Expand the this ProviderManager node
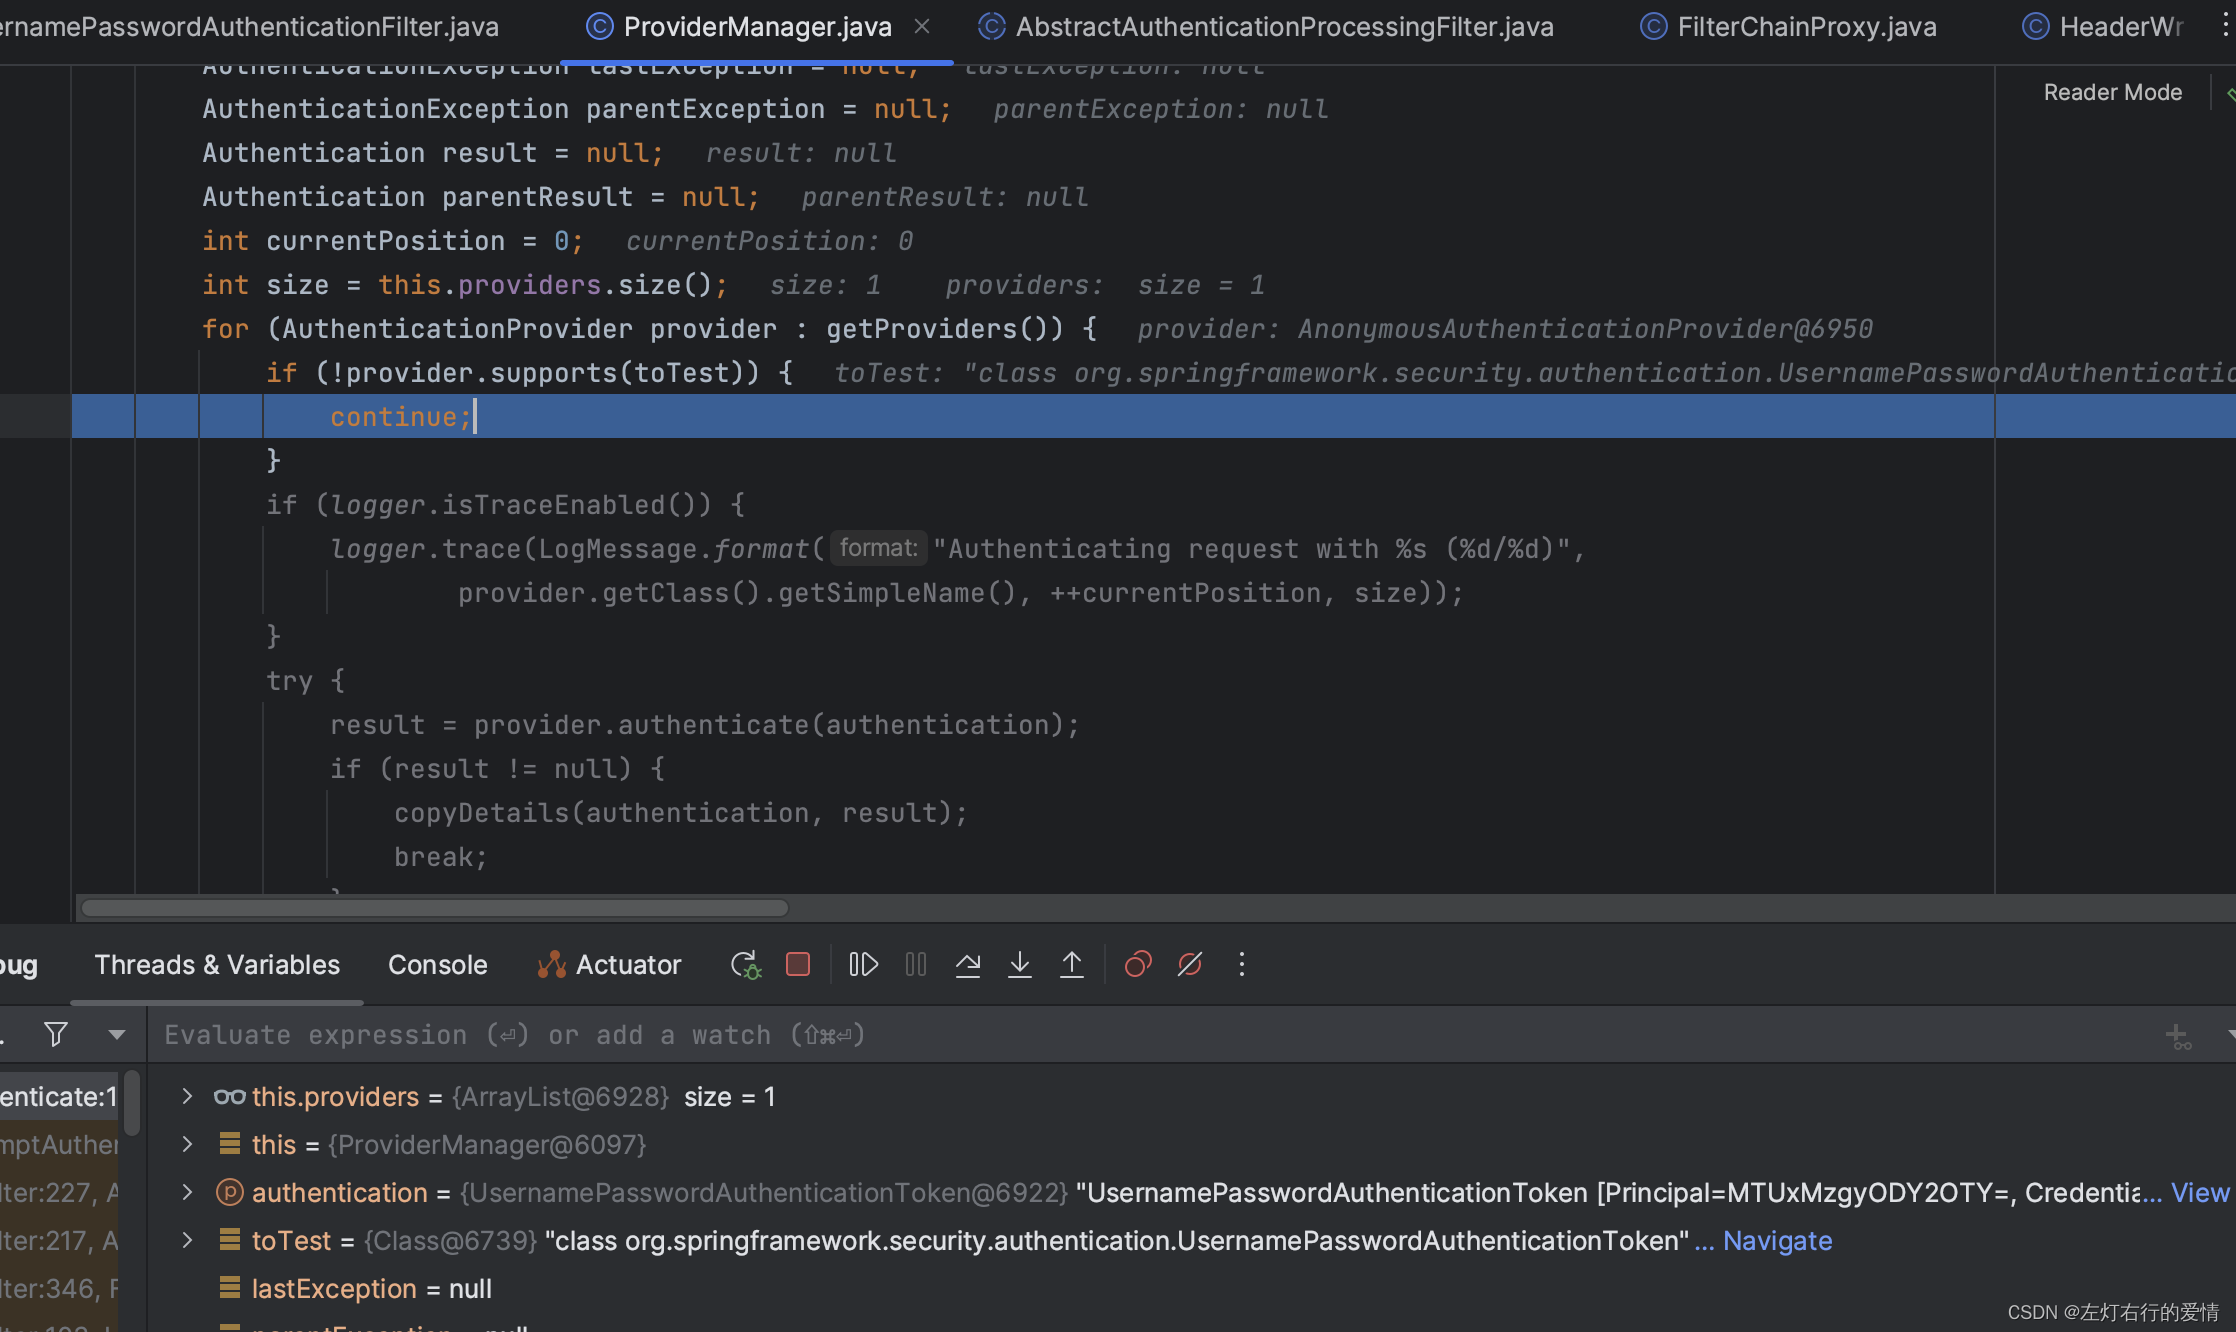Screen dimensions: 2236x1332 coord(187,1144)
